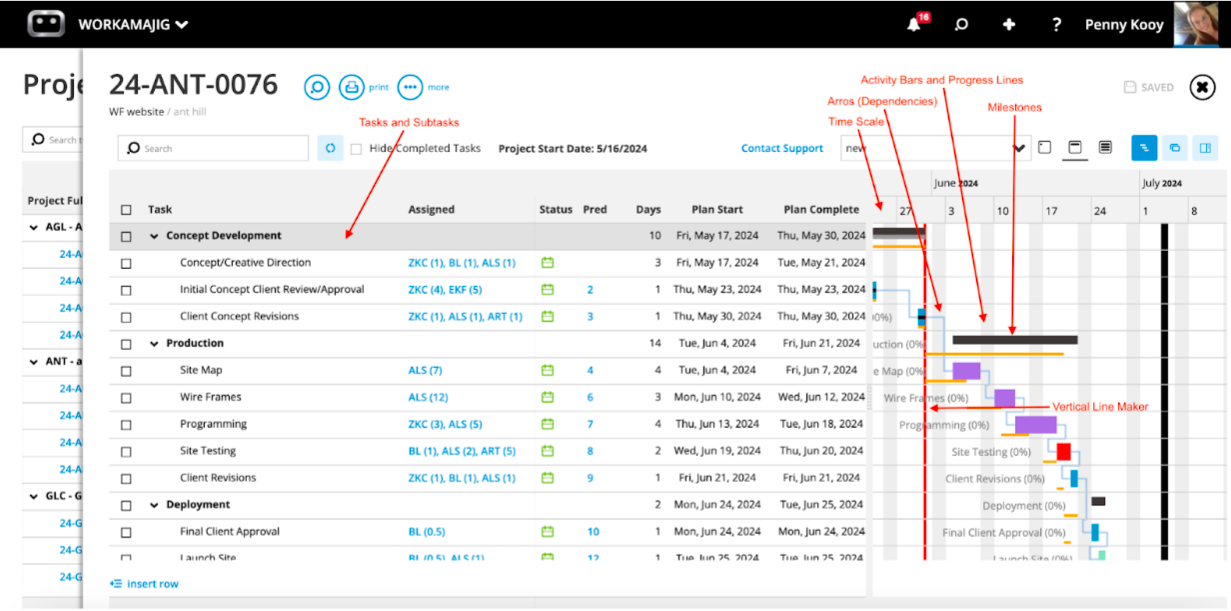Enable Hide Completed Tasks
1231x611 pixels.
click(x=357, y=147)
